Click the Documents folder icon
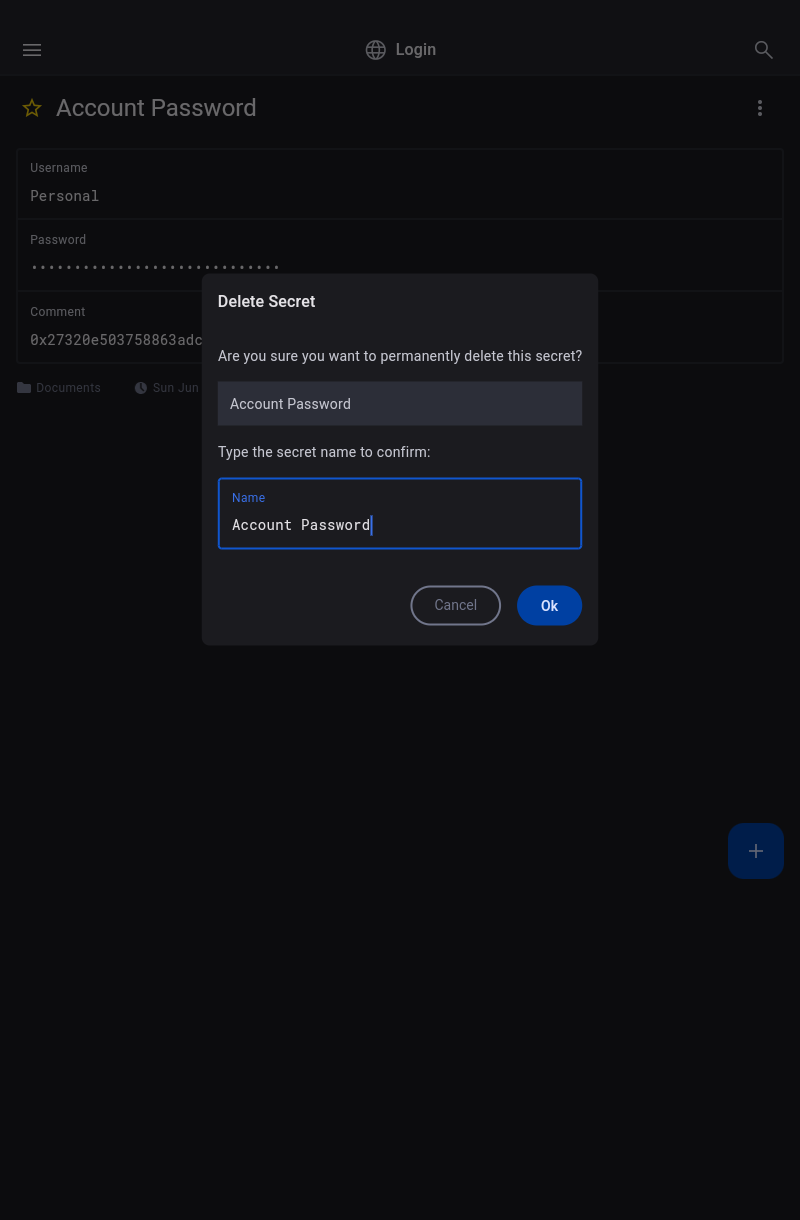 24,388
